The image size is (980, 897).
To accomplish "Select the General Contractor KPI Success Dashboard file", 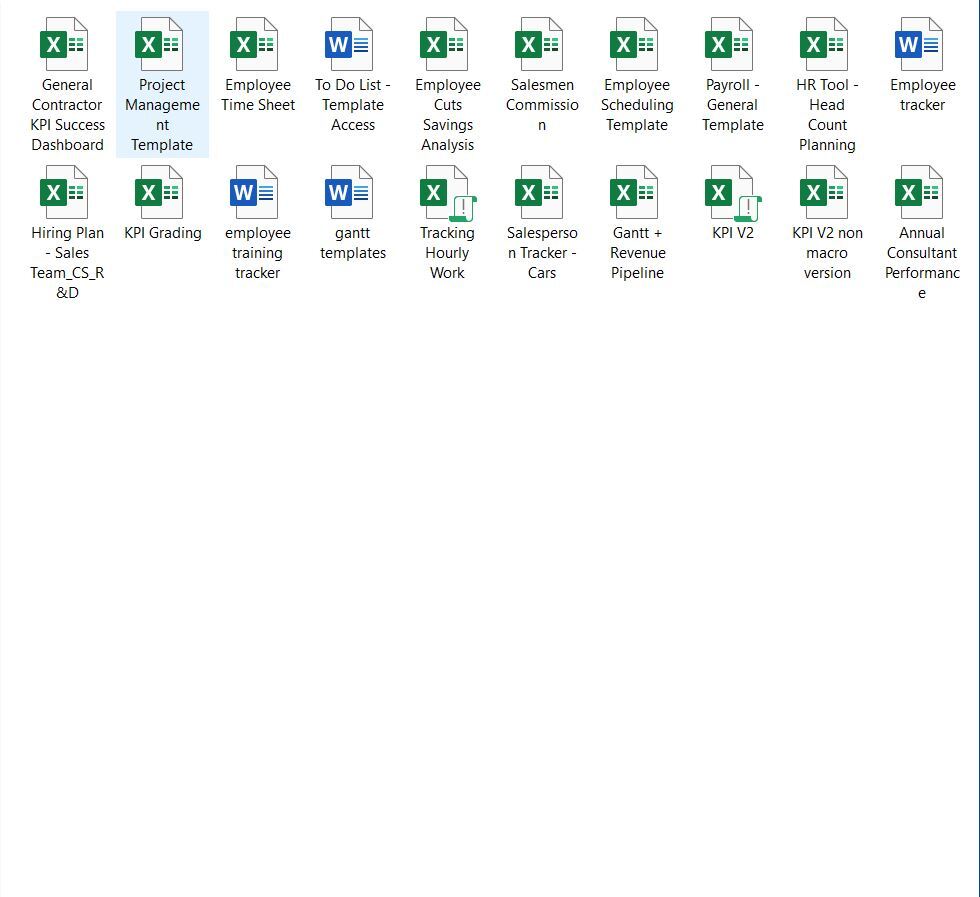I will pyautogui.click(x=66, y=45).
